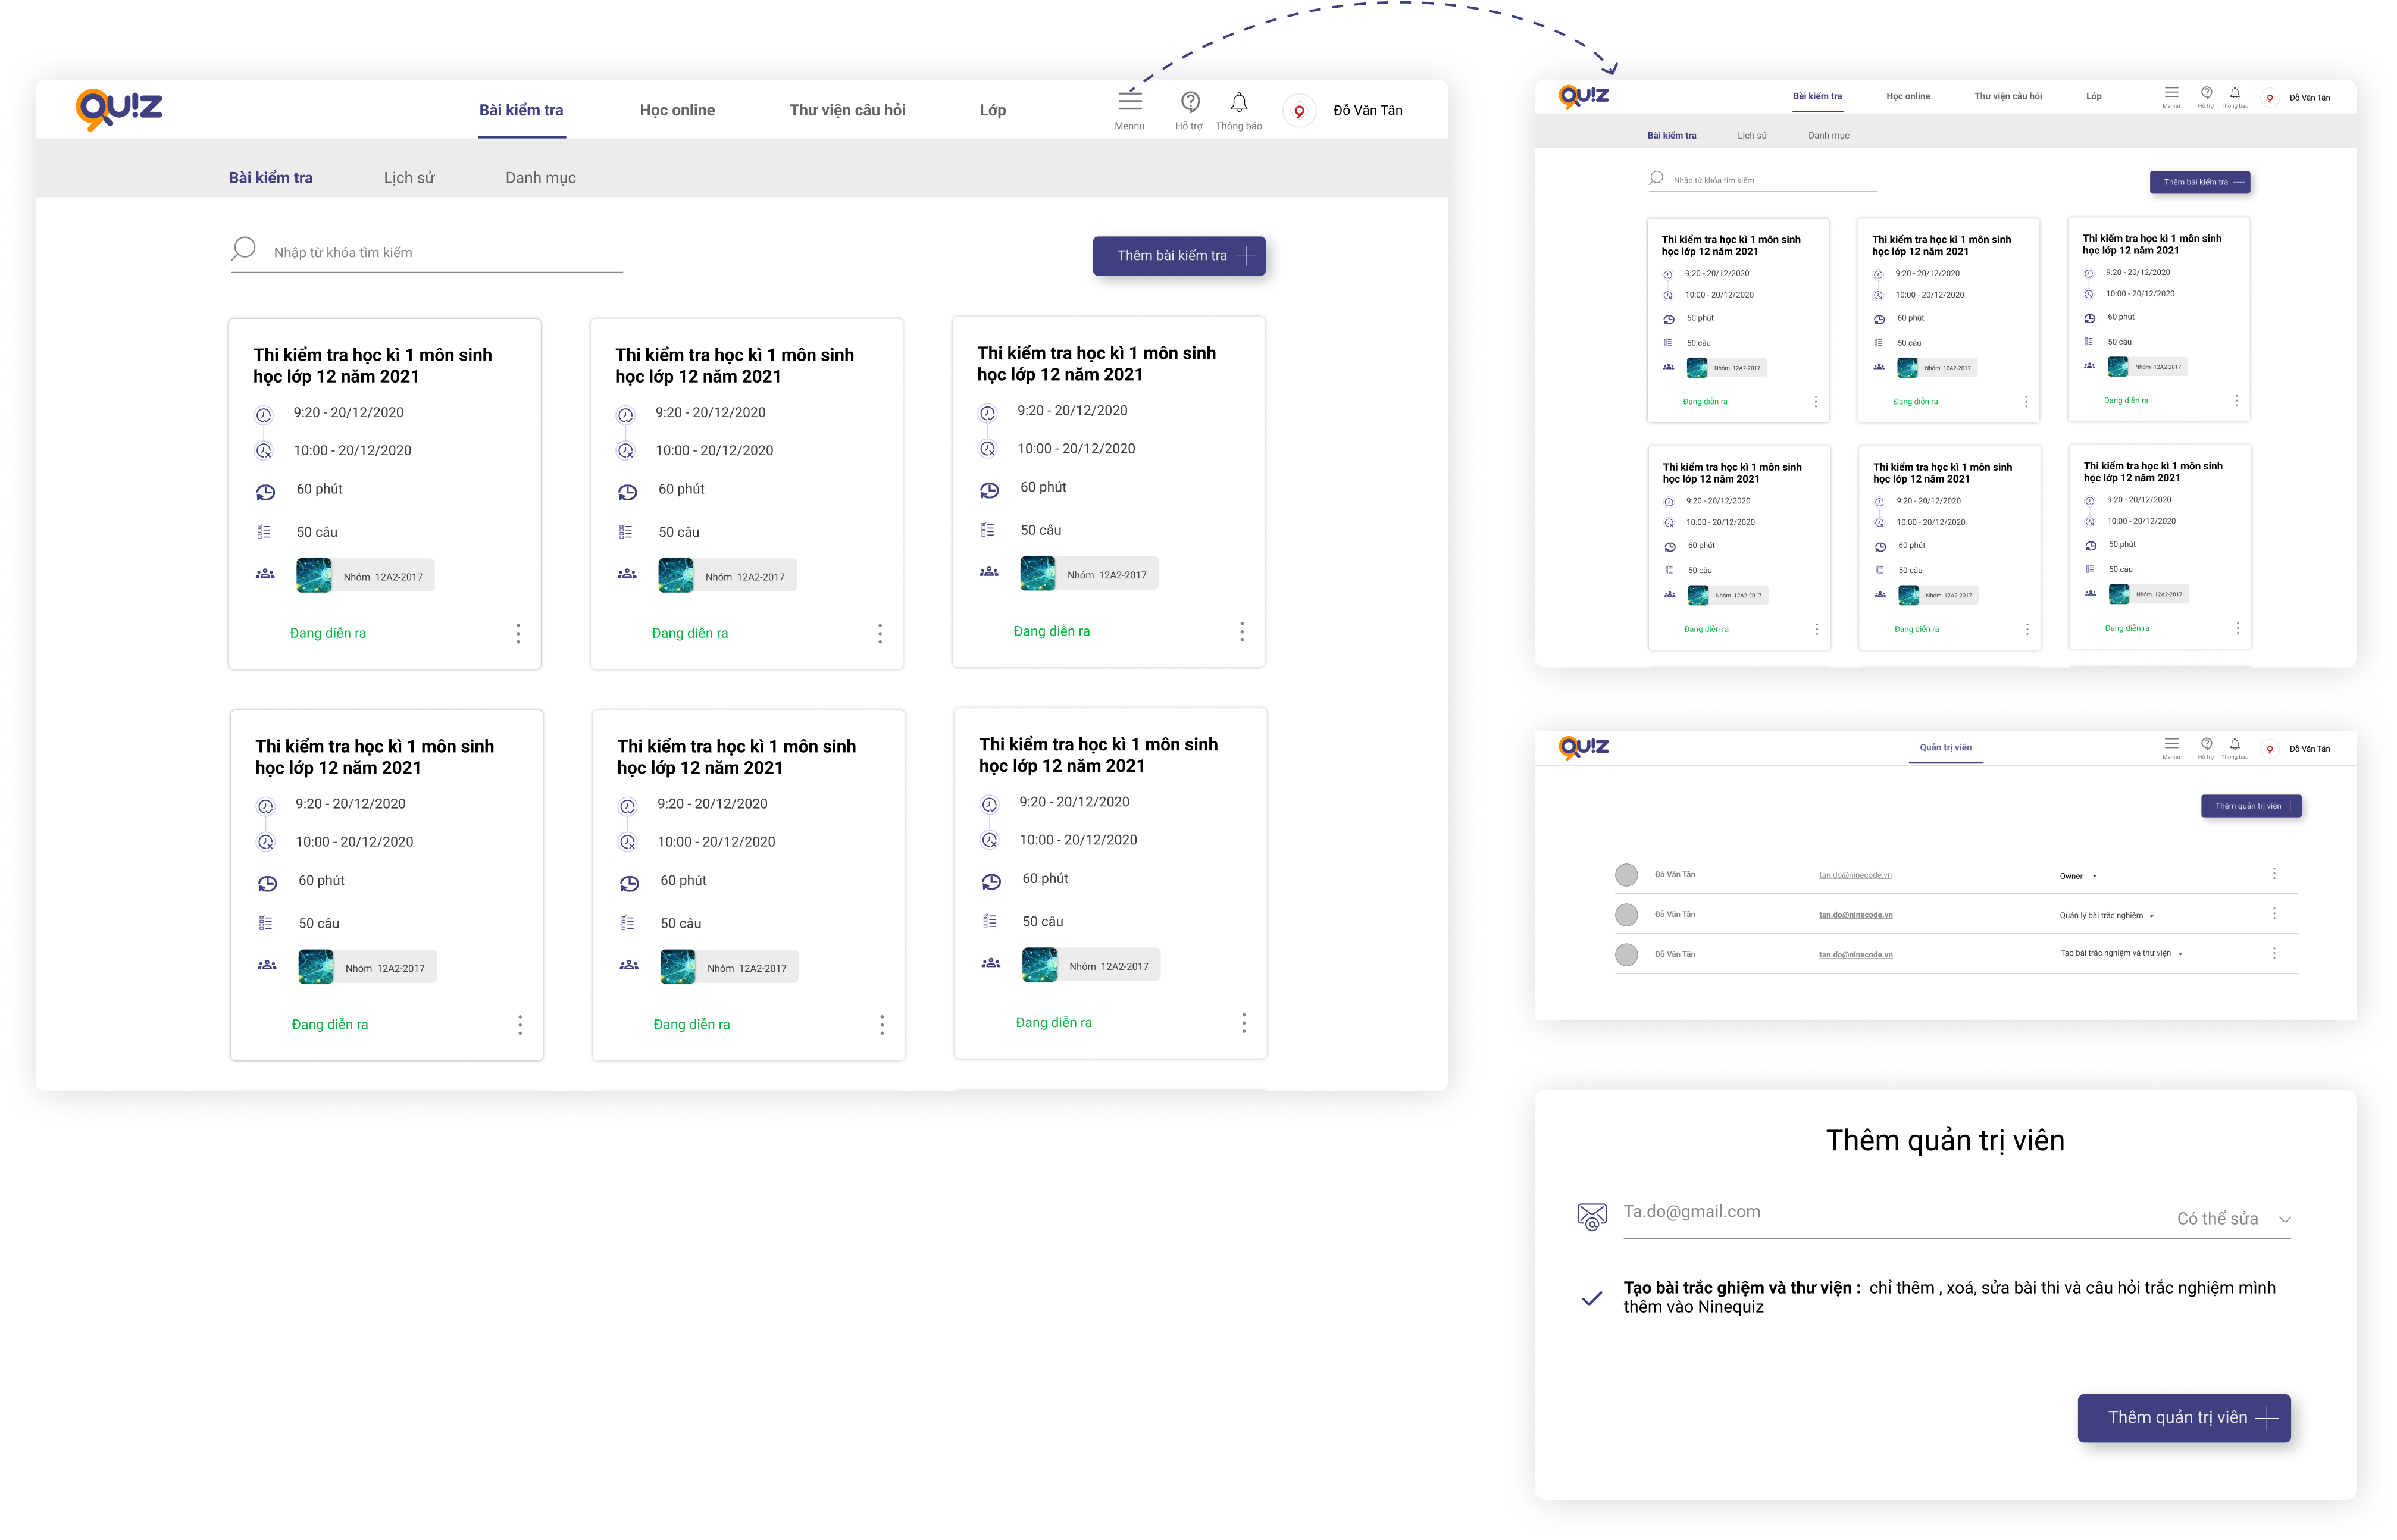Viewport: 2397px width, 1540px height.
Task: Open the email link in the Quản lý bài trắc nghiệm row
Action: [1855, 916]
